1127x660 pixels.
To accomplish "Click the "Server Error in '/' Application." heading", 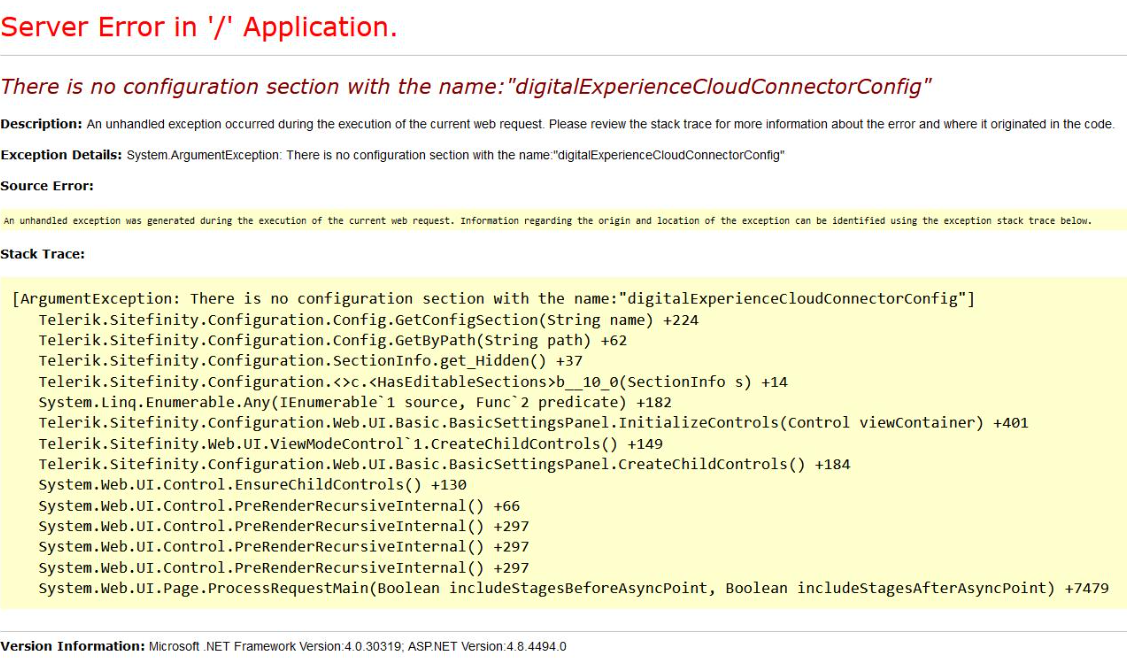I will tap(198, 27).
